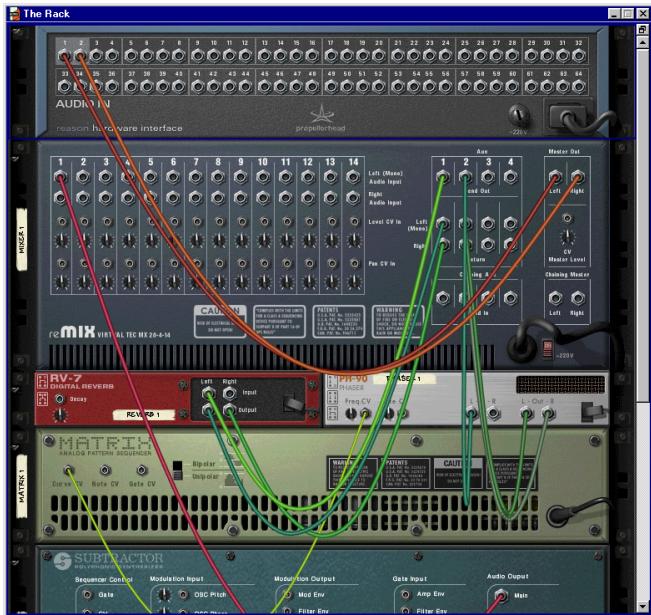
Task: Click mixer Aux Send Out 4 jack
Action: coord(510,177)
